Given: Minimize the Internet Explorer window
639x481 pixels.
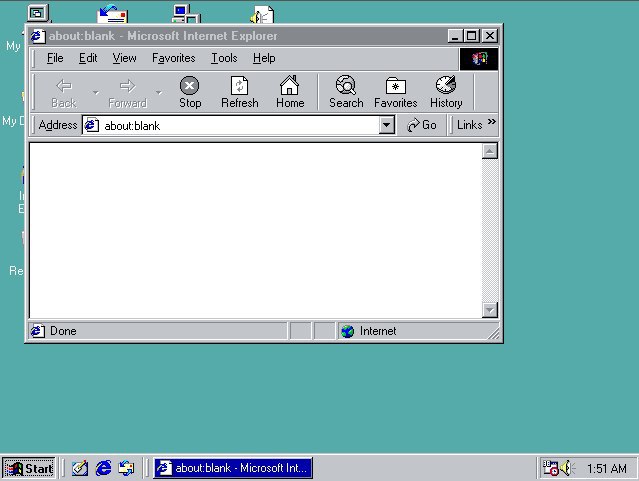Looking at the screenshot, I should [455, 36].
